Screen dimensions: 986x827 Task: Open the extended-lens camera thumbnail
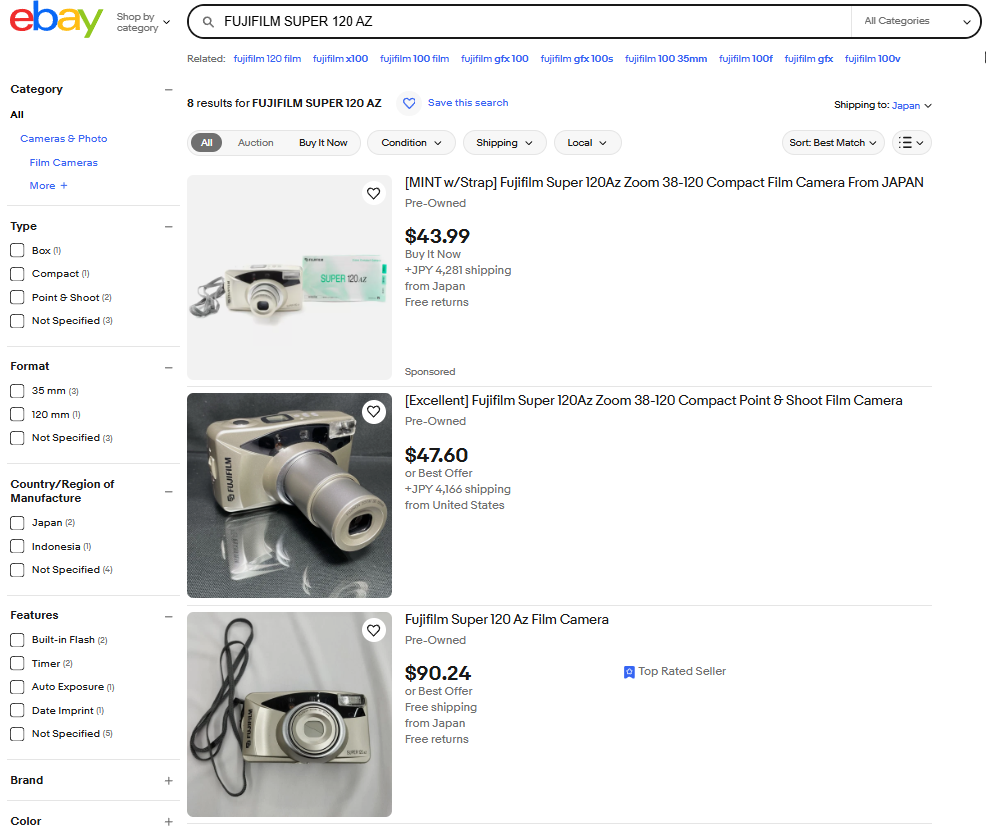289,496
